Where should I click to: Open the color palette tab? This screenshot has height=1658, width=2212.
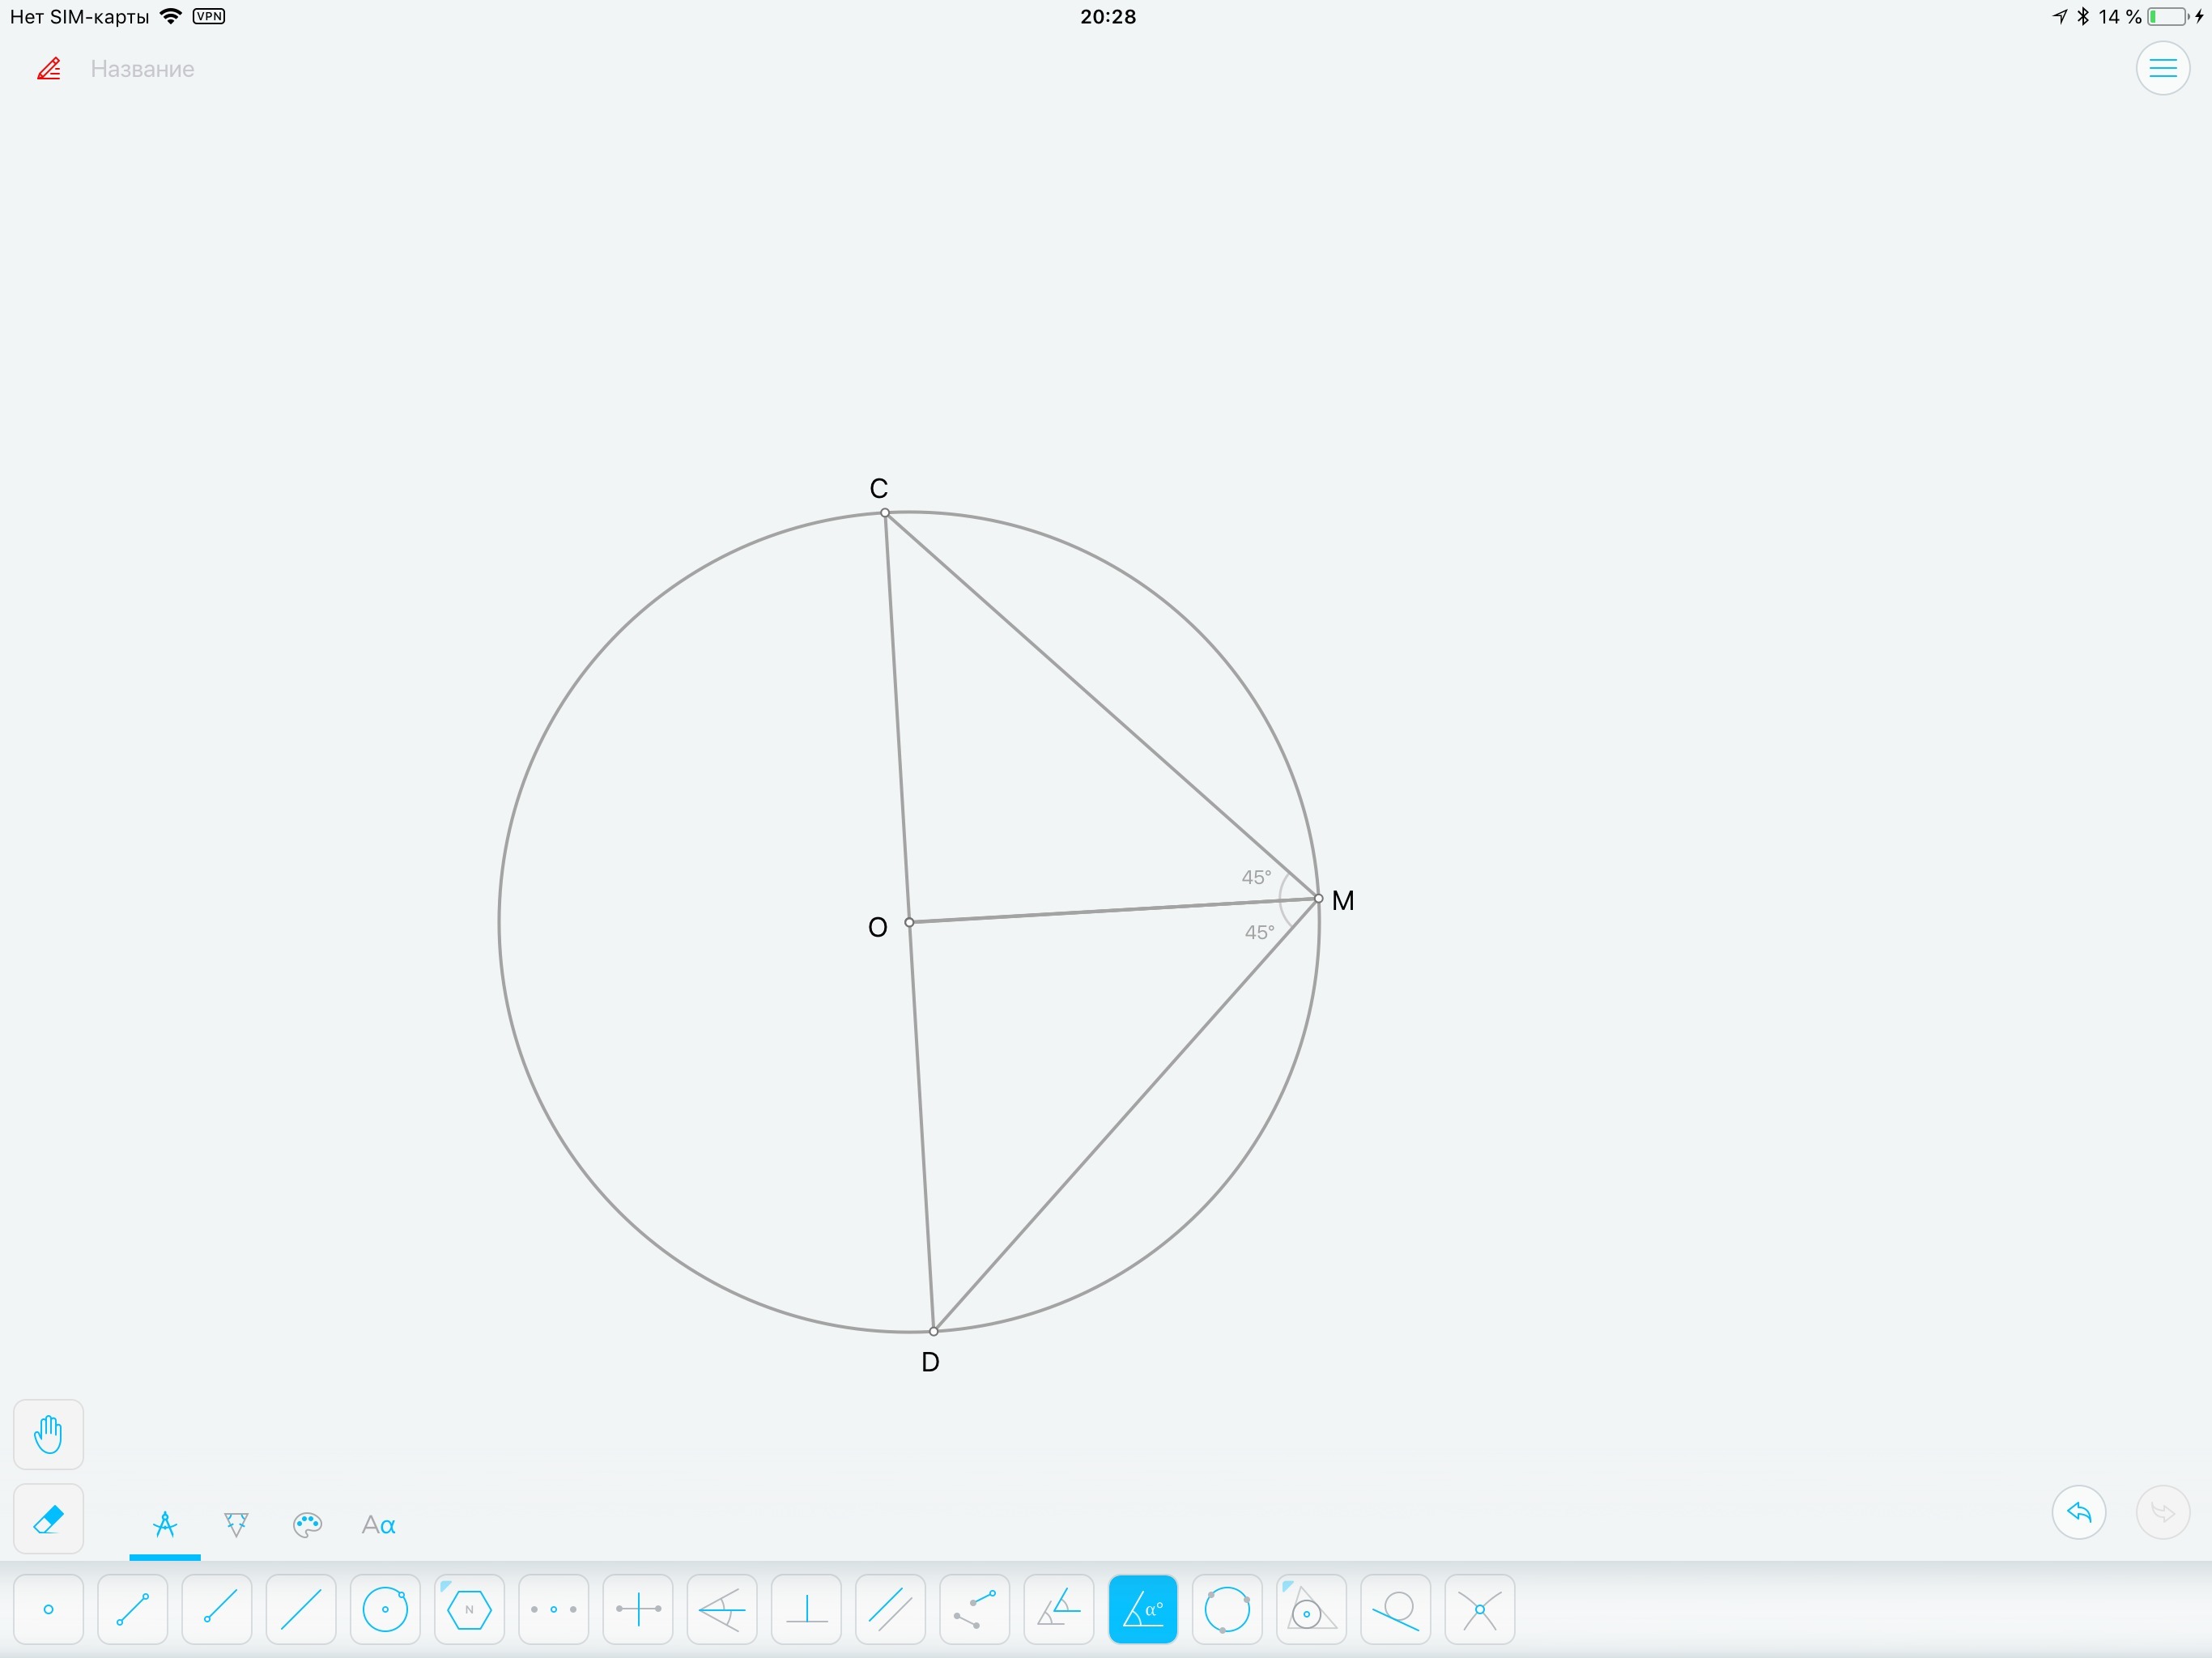(307, 1525)
